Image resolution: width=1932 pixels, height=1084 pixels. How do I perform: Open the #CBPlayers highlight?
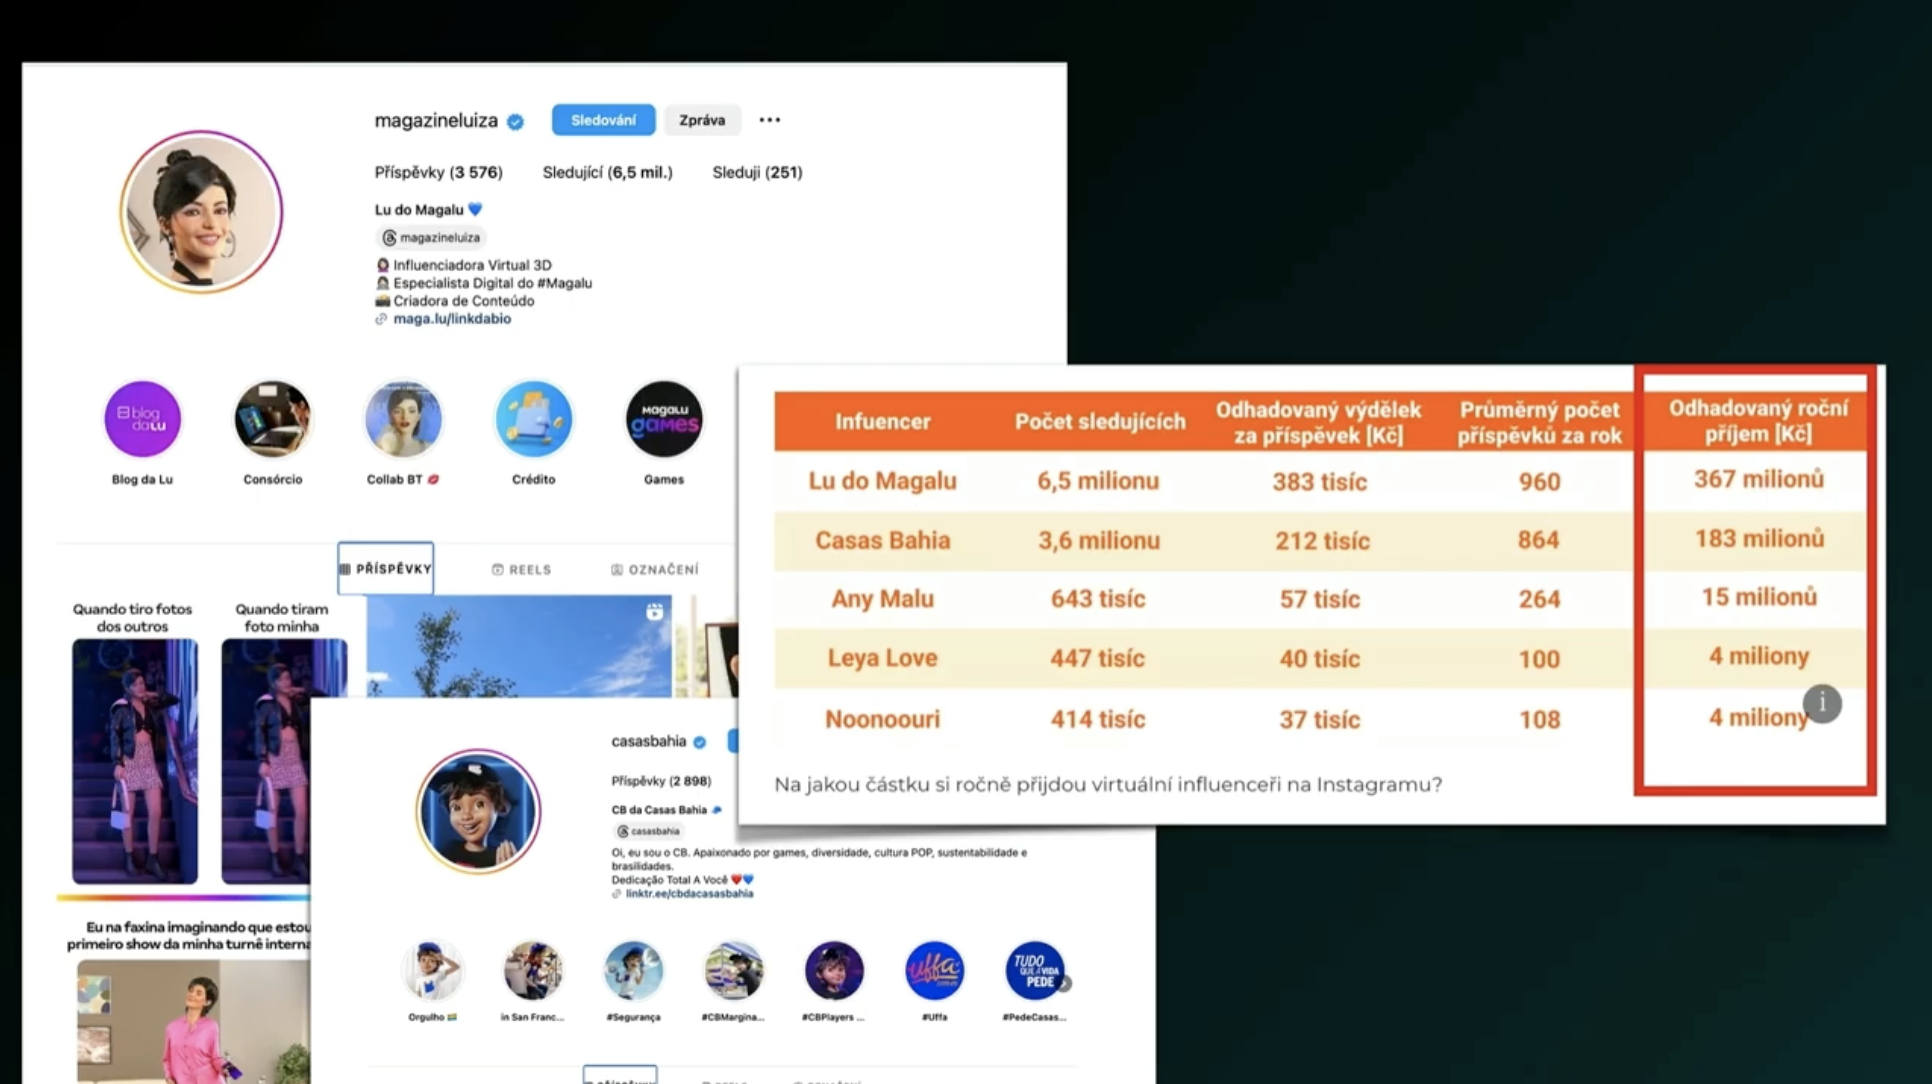(834, 970)
